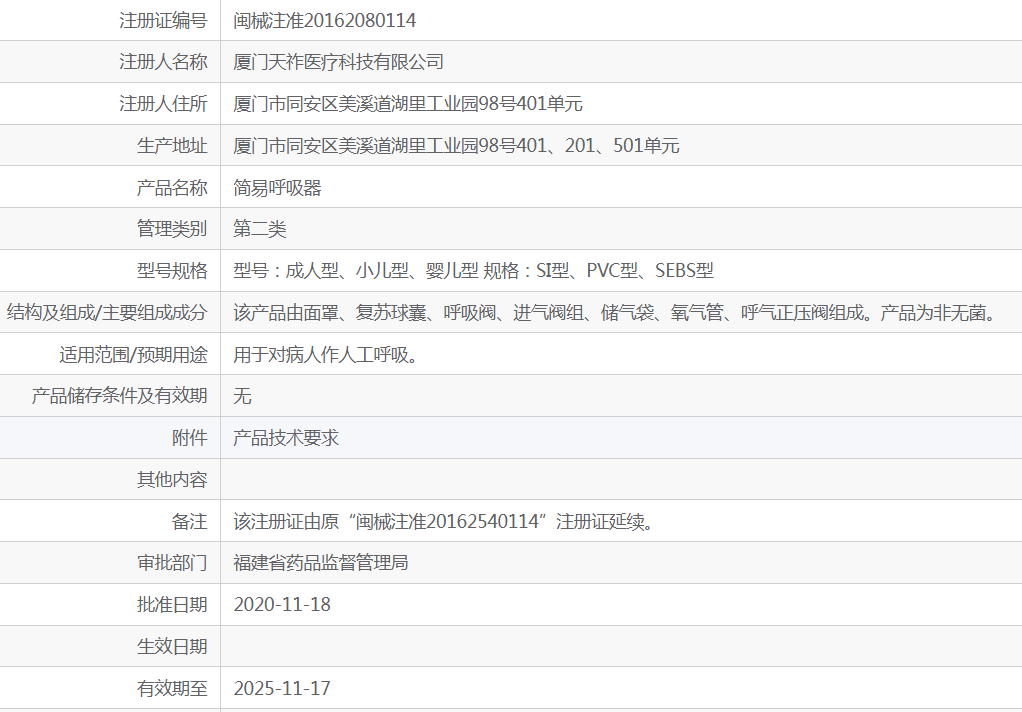Viewport: 1022px width, 712px height.
Task: Select the 其他内容 label
Action: [x=172, y=479]
